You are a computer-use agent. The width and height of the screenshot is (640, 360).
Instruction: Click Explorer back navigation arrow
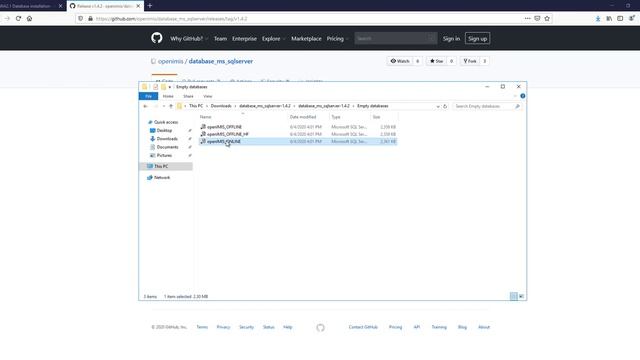(145, 106)
